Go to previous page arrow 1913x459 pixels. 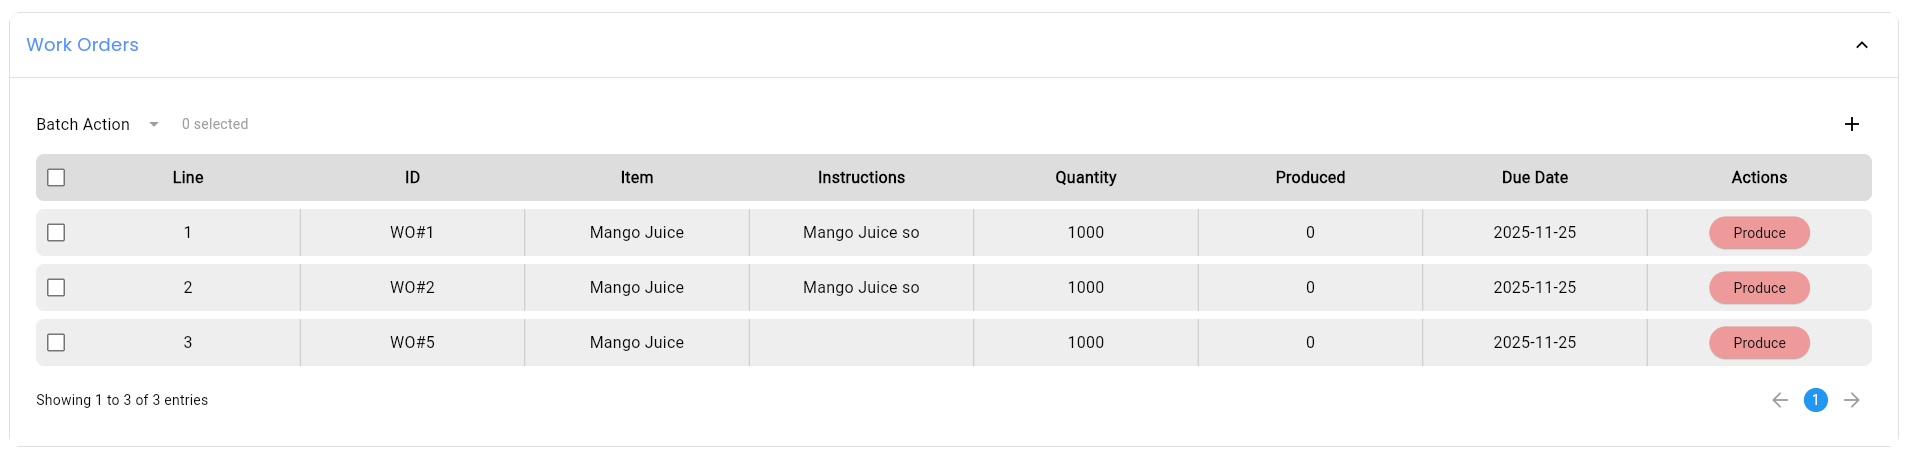(1779, 400)
